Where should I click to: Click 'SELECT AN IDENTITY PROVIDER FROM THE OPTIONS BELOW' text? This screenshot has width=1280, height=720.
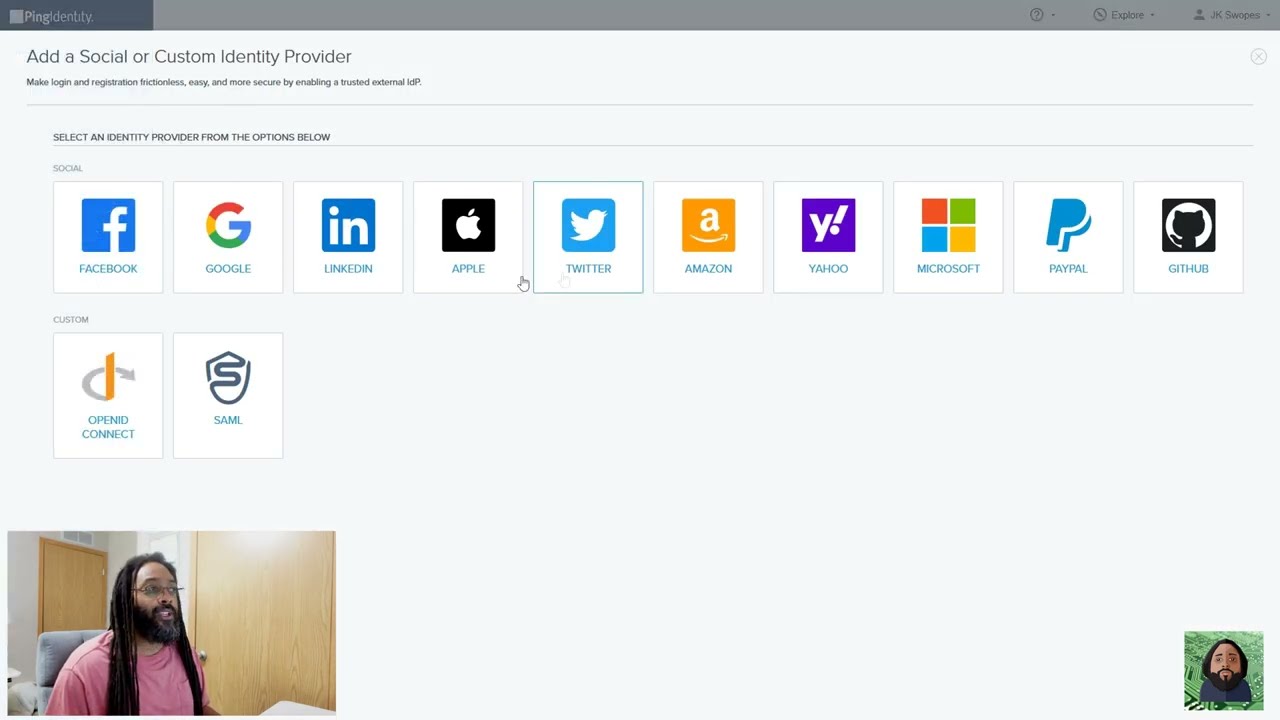click(x=191, y=137)
